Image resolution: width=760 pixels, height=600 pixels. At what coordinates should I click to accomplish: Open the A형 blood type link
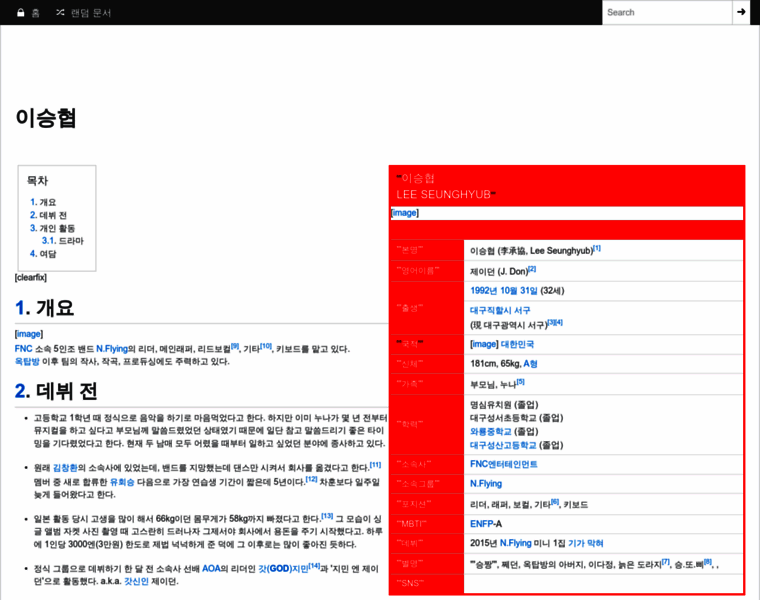point(530,363)
